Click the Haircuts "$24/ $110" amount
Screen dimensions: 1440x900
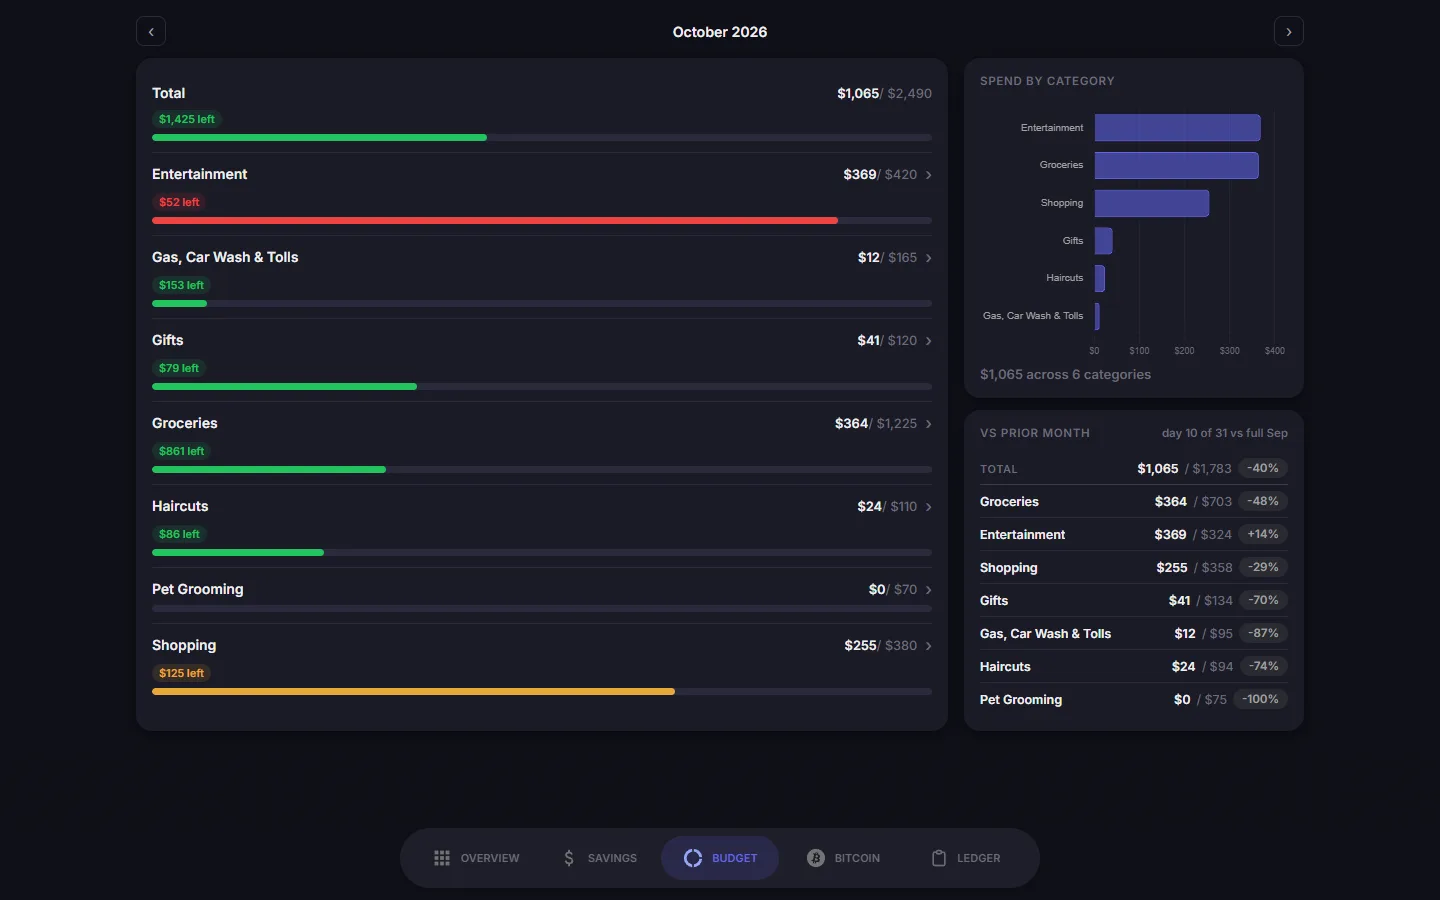coord(887,506)
